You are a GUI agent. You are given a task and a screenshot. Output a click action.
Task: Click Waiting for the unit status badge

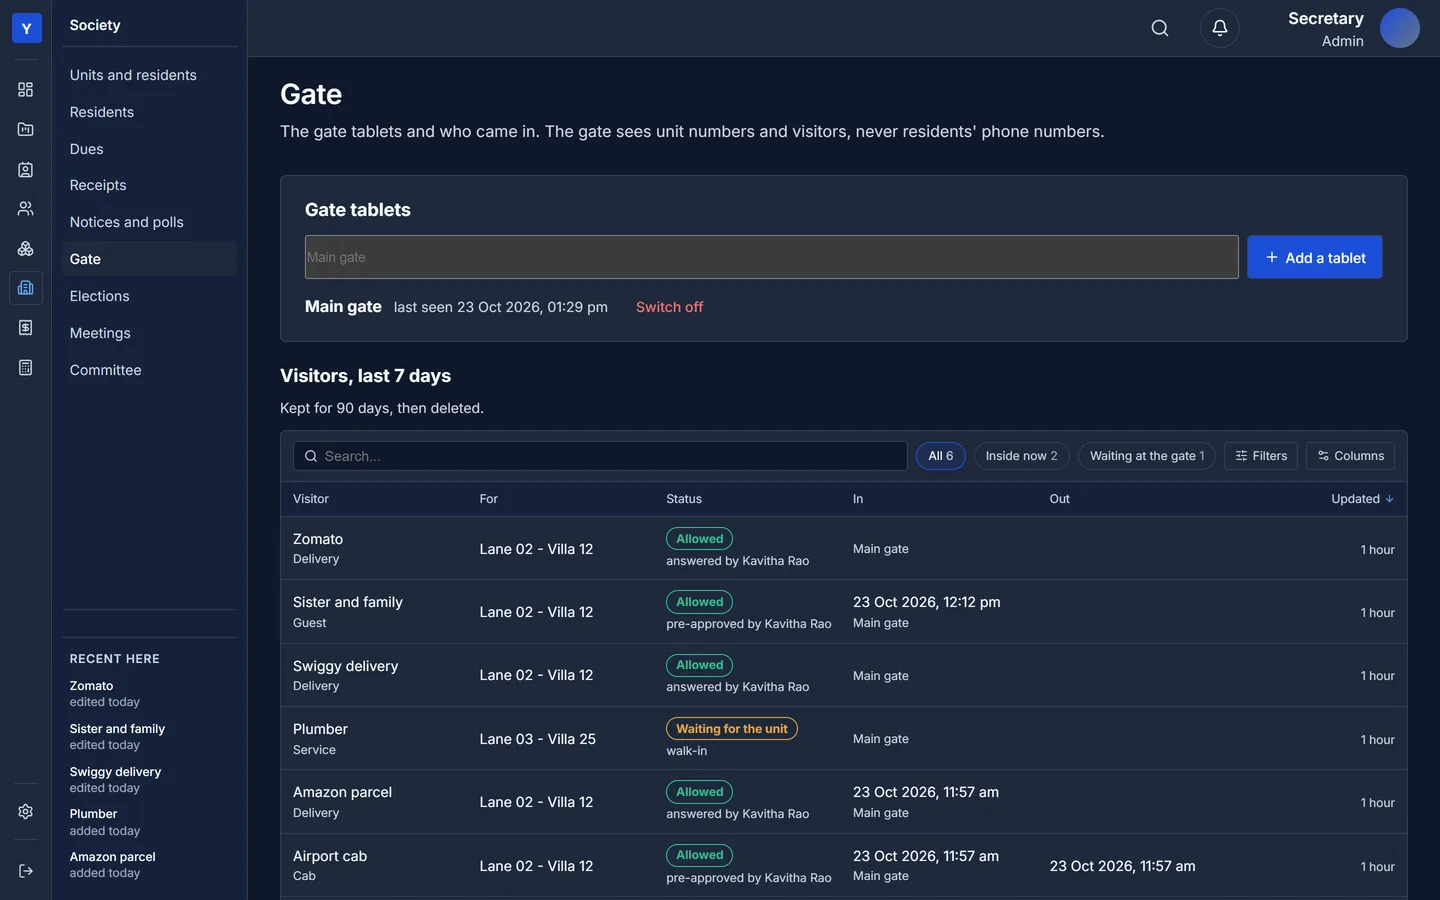coord(732,729)
